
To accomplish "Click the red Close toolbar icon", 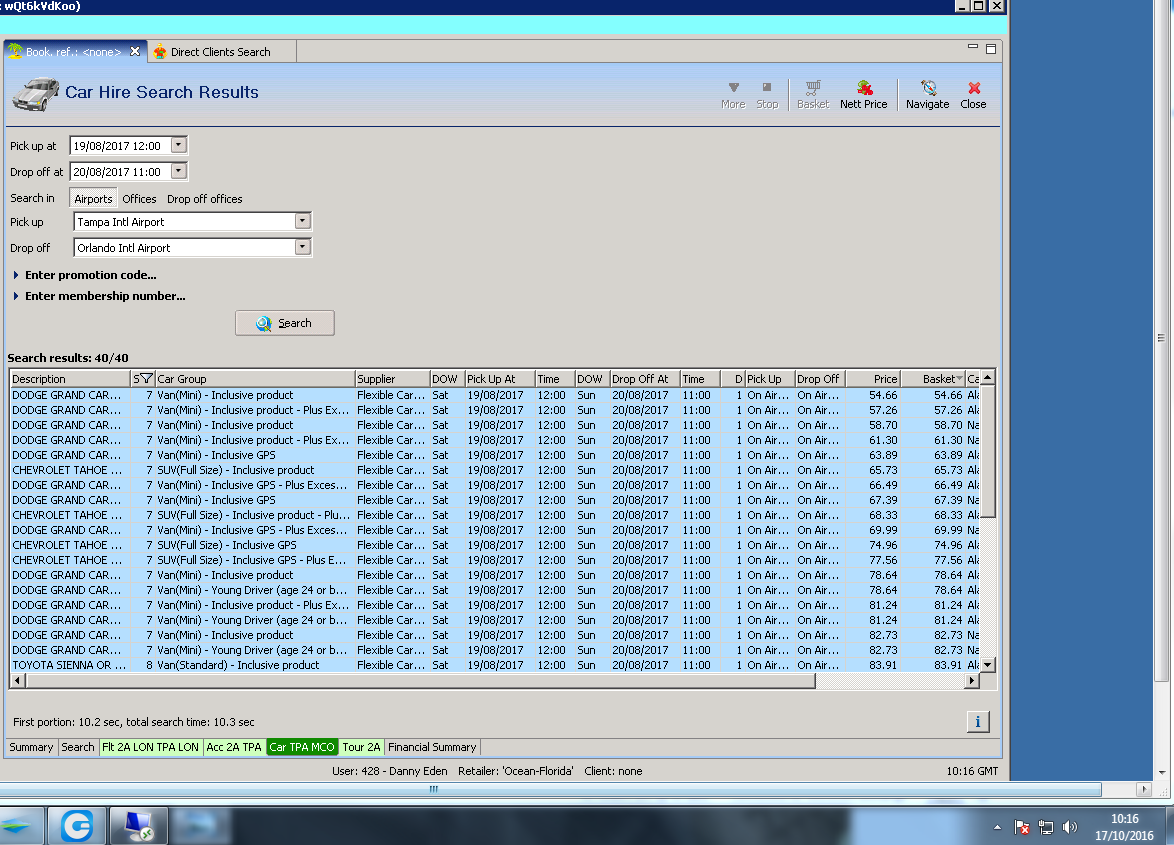I will pyautogui.click(x=973, y=95).
